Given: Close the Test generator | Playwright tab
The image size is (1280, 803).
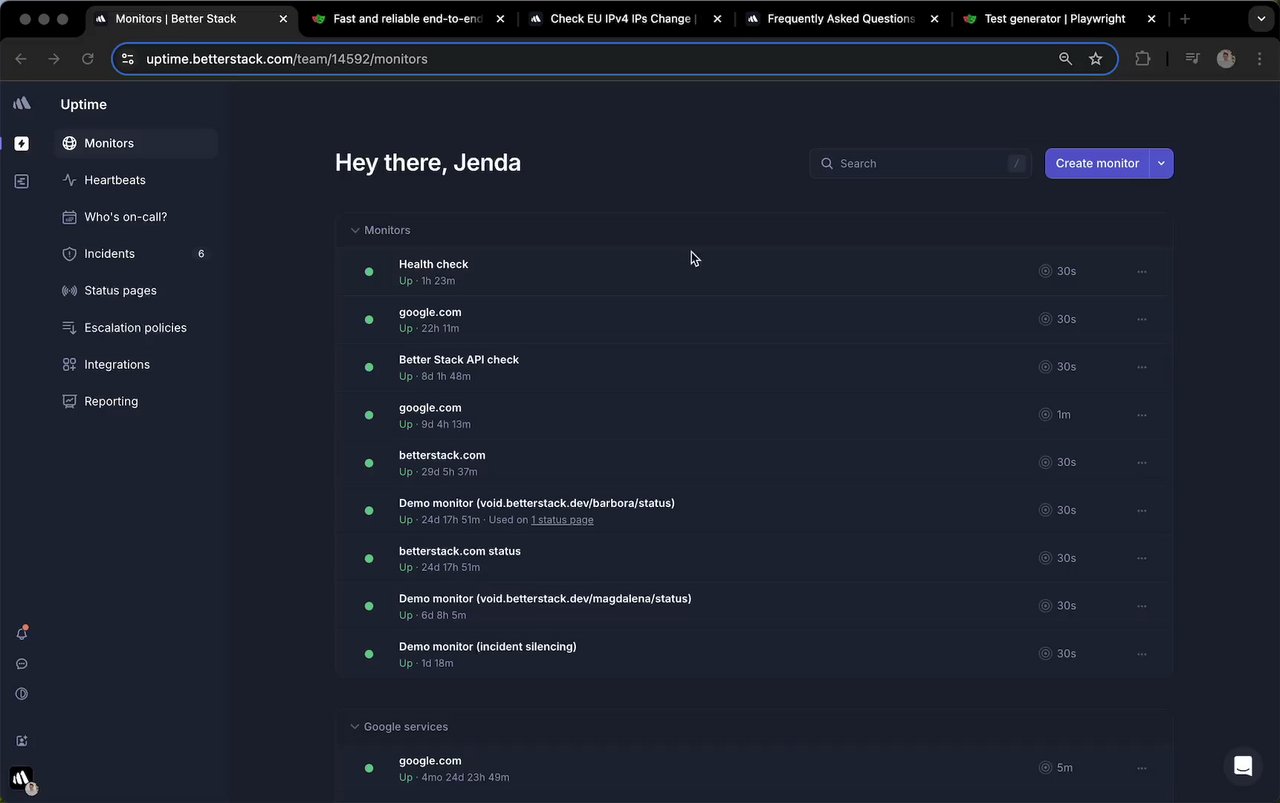Looking at the screenshot, I should [x=1151, y=19].
